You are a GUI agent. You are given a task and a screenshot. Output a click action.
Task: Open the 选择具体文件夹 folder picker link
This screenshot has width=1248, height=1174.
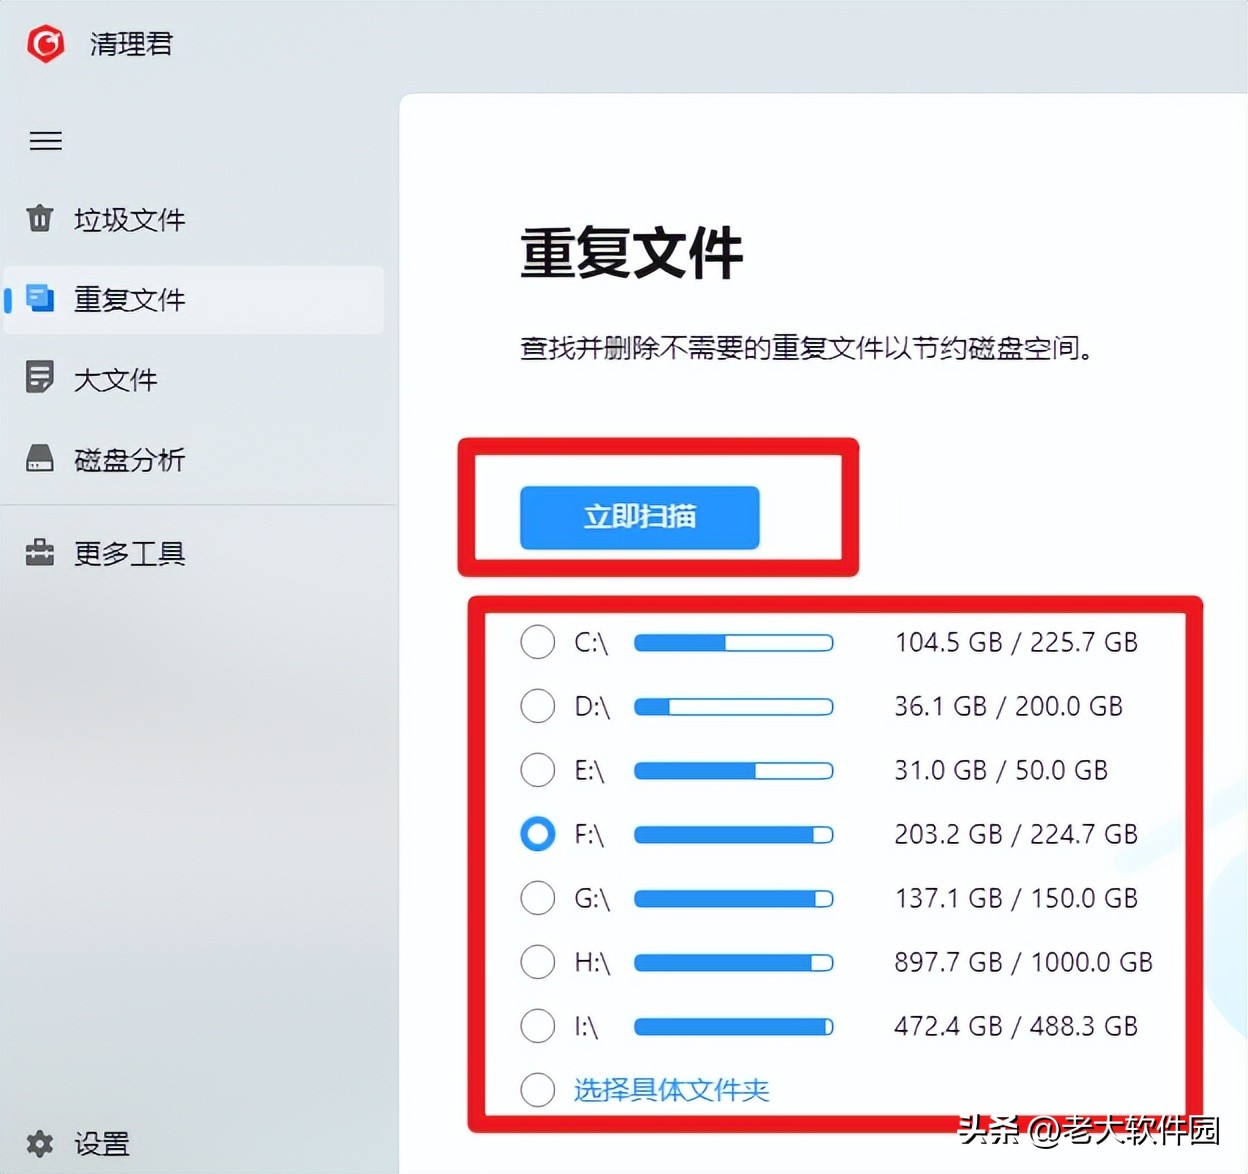click(671, 1090)
